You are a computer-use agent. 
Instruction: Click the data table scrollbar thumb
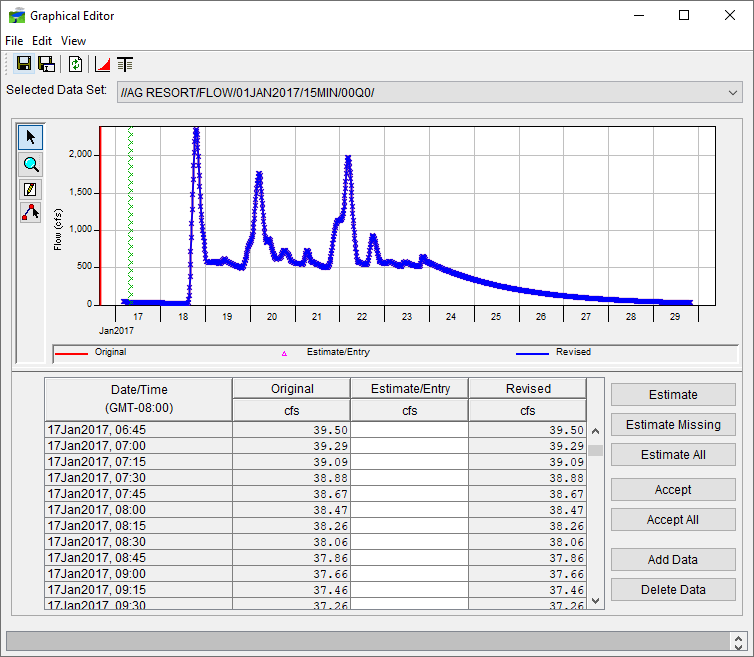pos(595,450)
